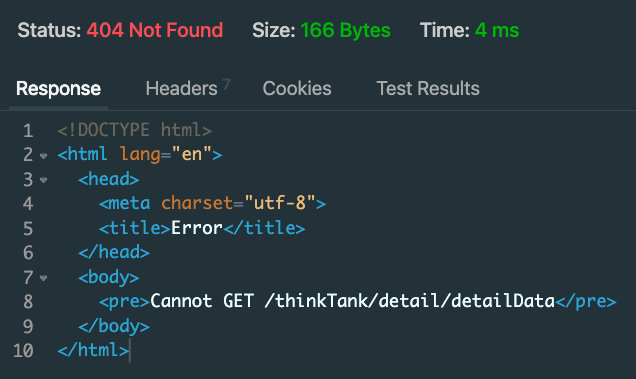The width and height of the screenshot is (636, 379).
Task: Click the 'Status:' label
Action: pos(49,30)
